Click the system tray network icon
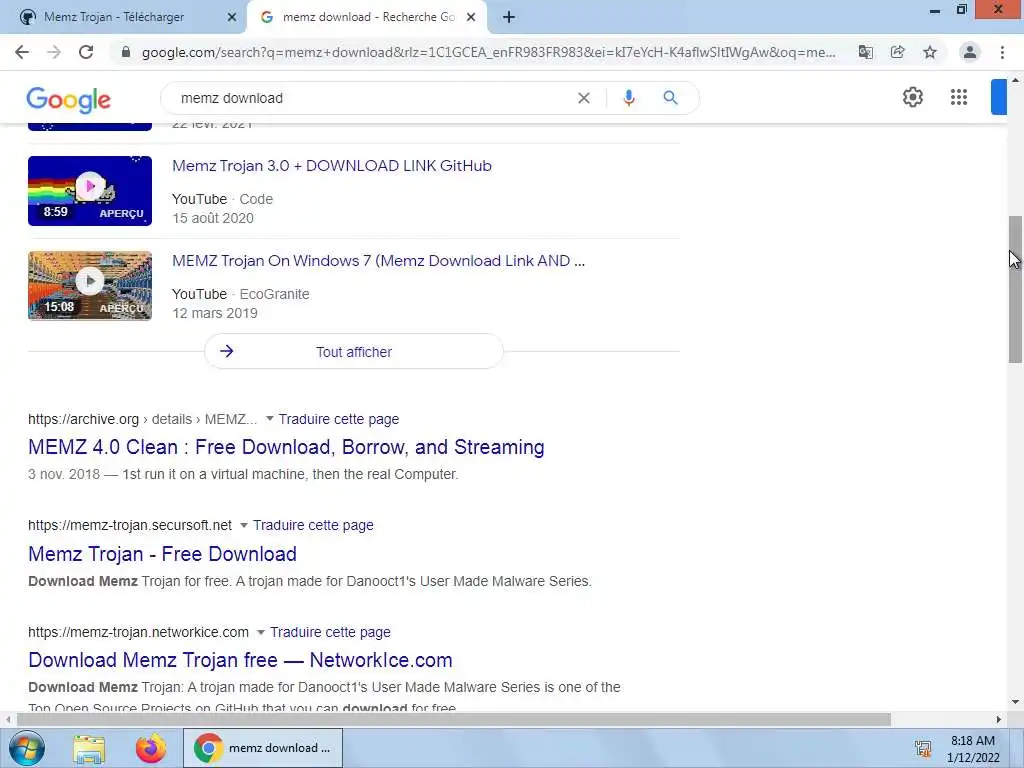 click(923, 748)
